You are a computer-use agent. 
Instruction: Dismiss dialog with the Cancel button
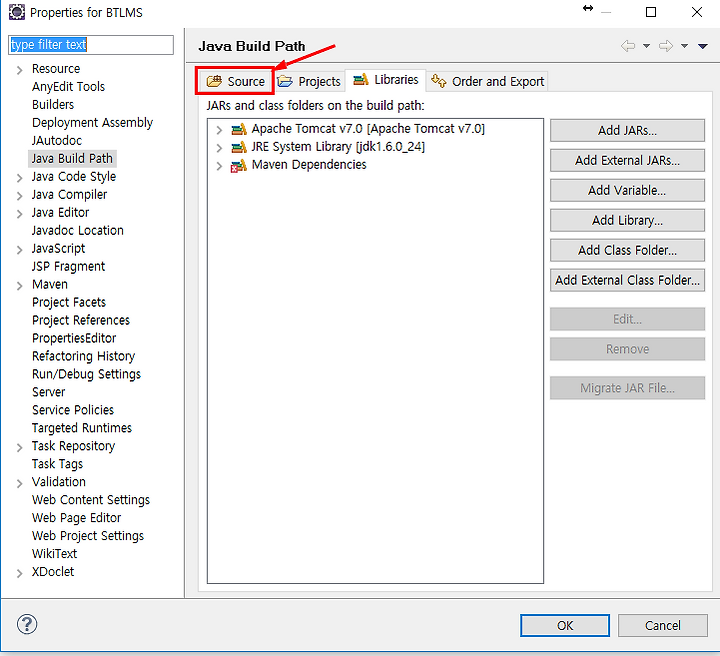coord(663,625)
